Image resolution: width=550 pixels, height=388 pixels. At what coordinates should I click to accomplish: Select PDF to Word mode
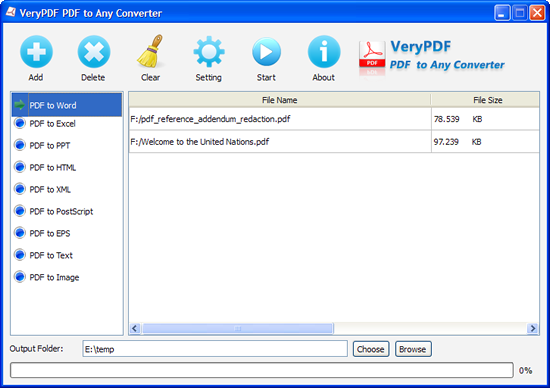tap(67, 105)
